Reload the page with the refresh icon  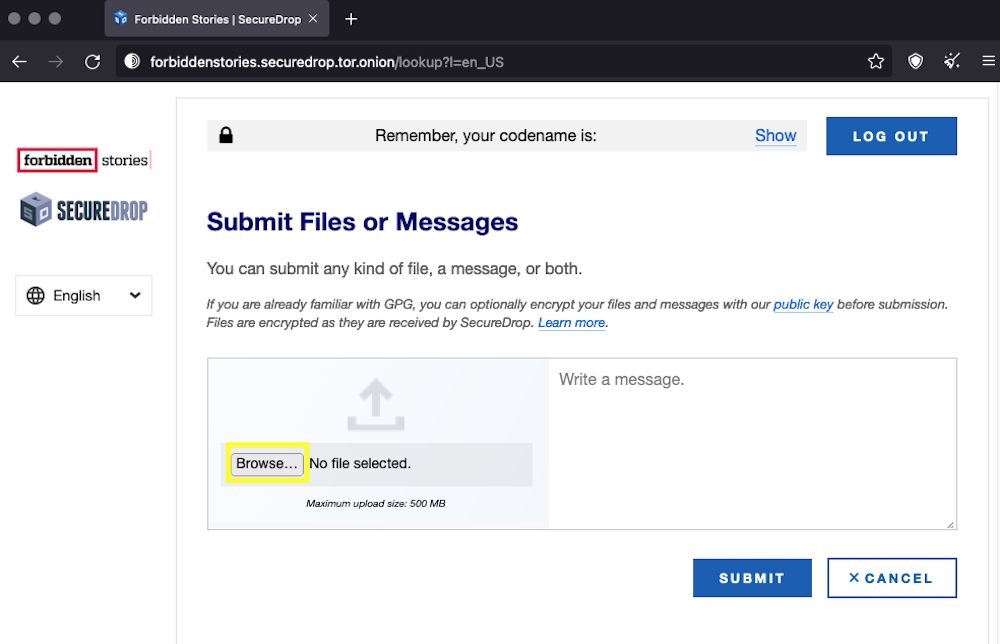point(92,62)
